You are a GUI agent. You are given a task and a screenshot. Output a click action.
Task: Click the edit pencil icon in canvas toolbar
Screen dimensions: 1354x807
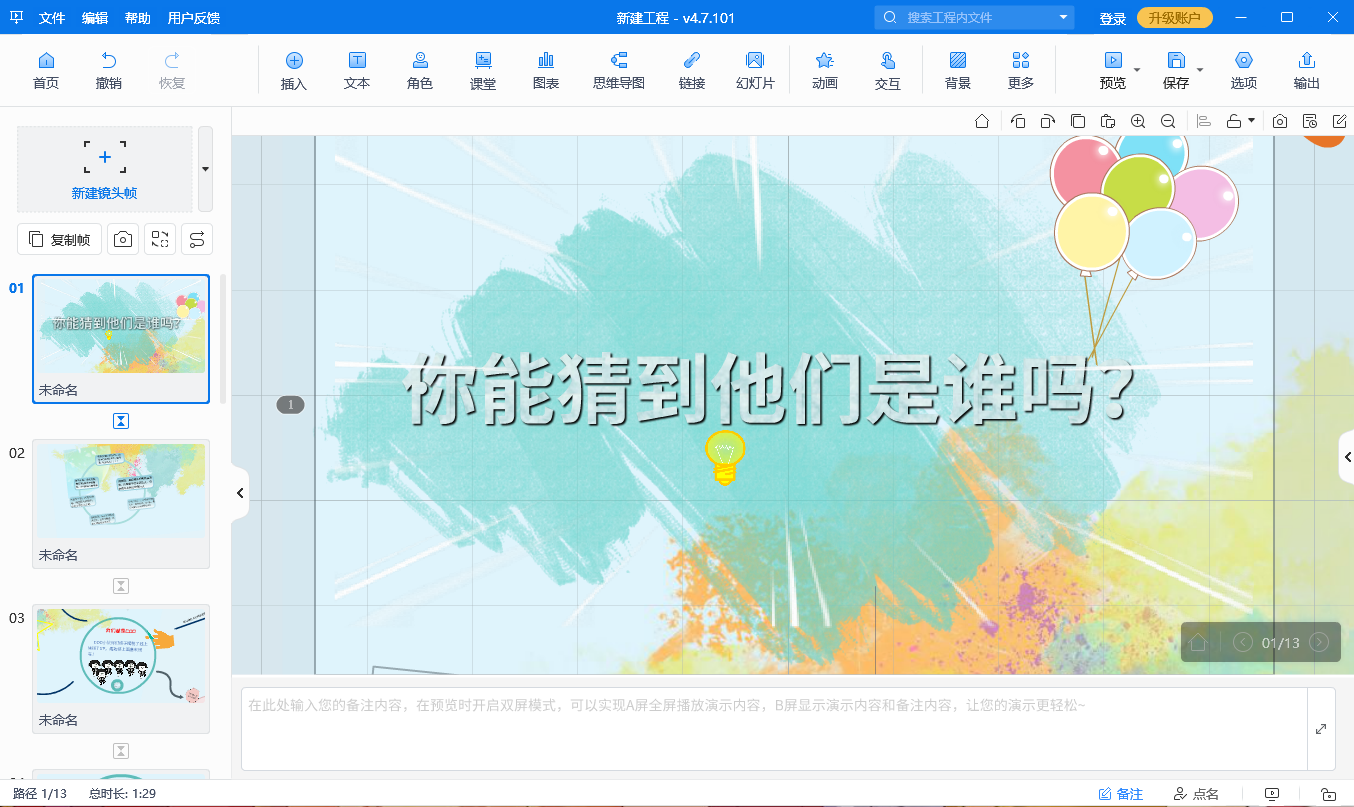1339,121
